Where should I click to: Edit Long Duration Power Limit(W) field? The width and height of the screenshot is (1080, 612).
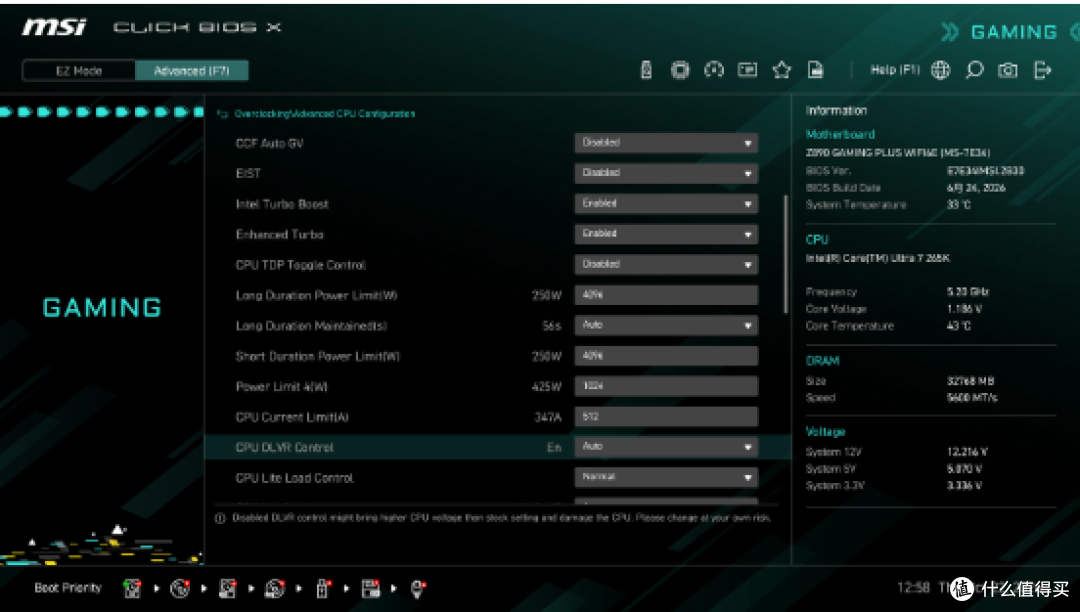pos(666,295)
